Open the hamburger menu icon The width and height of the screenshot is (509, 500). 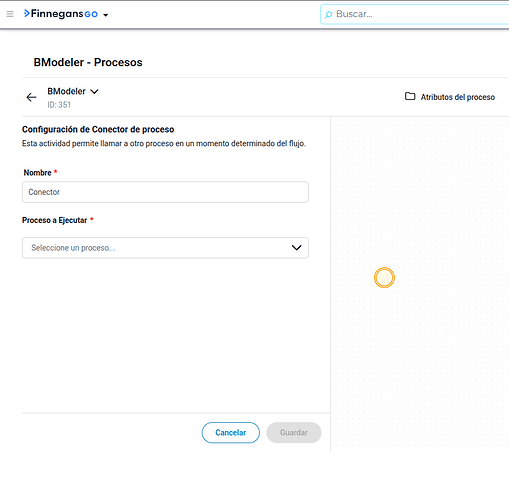tap(10, 14)
